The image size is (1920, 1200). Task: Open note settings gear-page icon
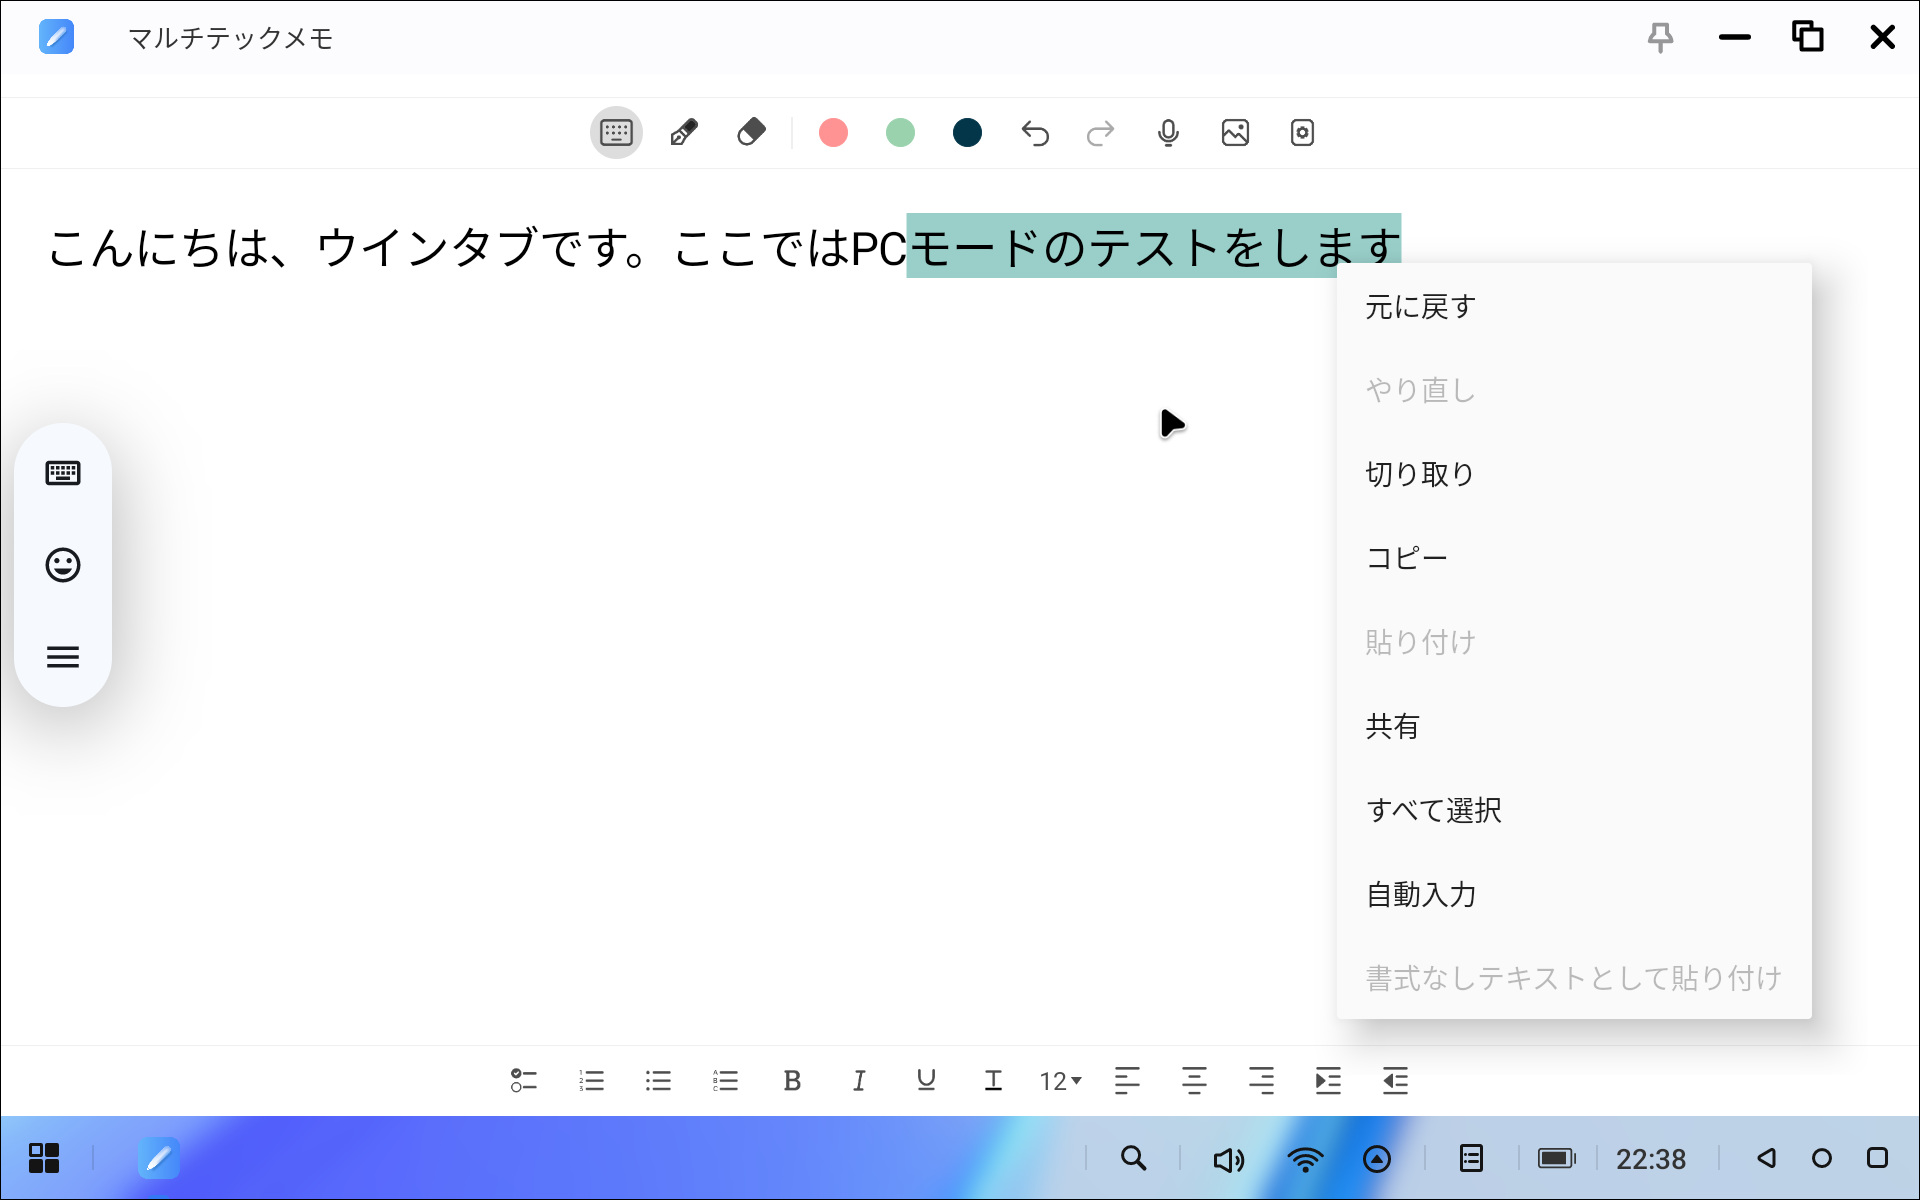[x=1302, y=133]
